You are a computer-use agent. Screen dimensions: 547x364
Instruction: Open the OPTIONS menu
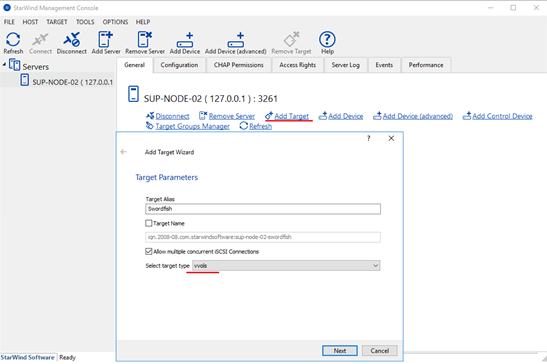tap(115, 22)
